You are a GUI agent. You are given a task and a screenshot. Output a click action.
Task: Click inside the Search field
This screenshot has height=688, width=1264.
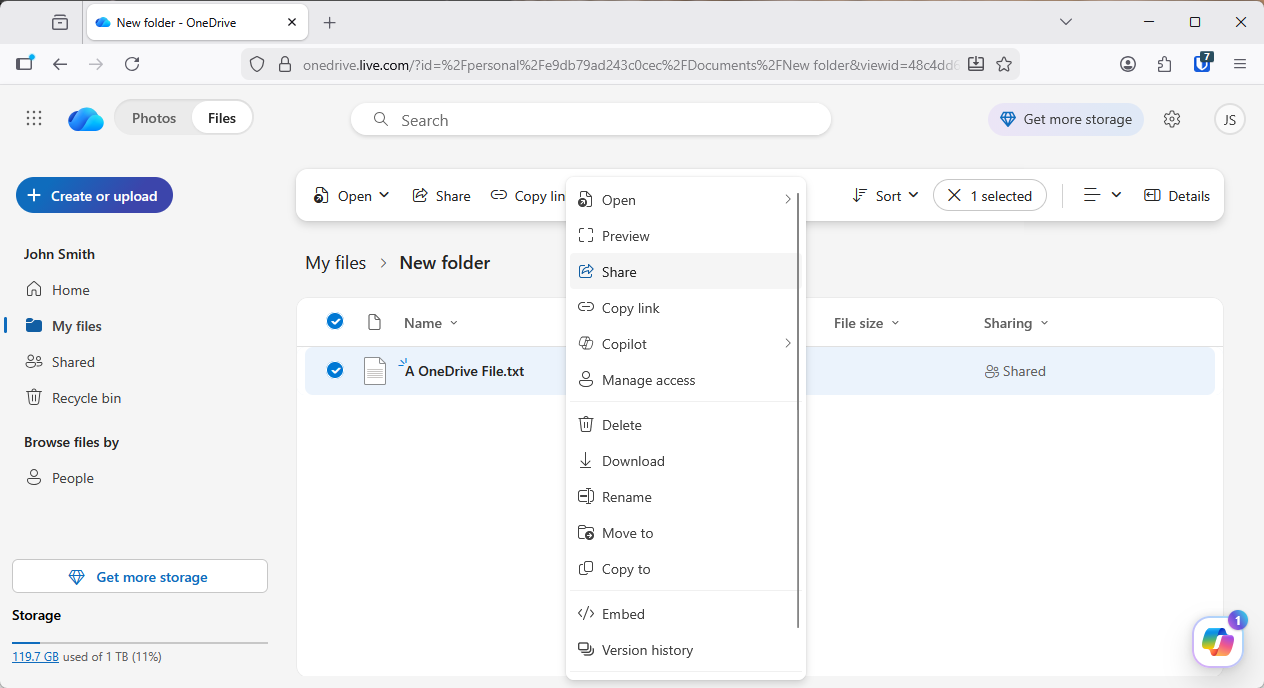click(x=590, y=119)
